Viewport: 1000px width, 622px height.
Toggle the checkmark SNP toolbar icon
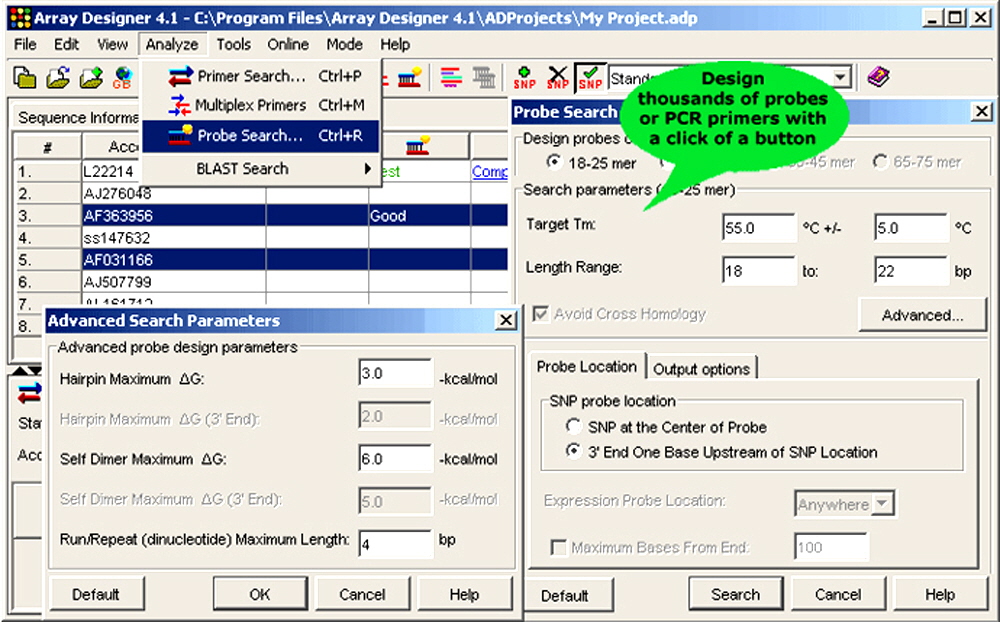coord(591,78)
